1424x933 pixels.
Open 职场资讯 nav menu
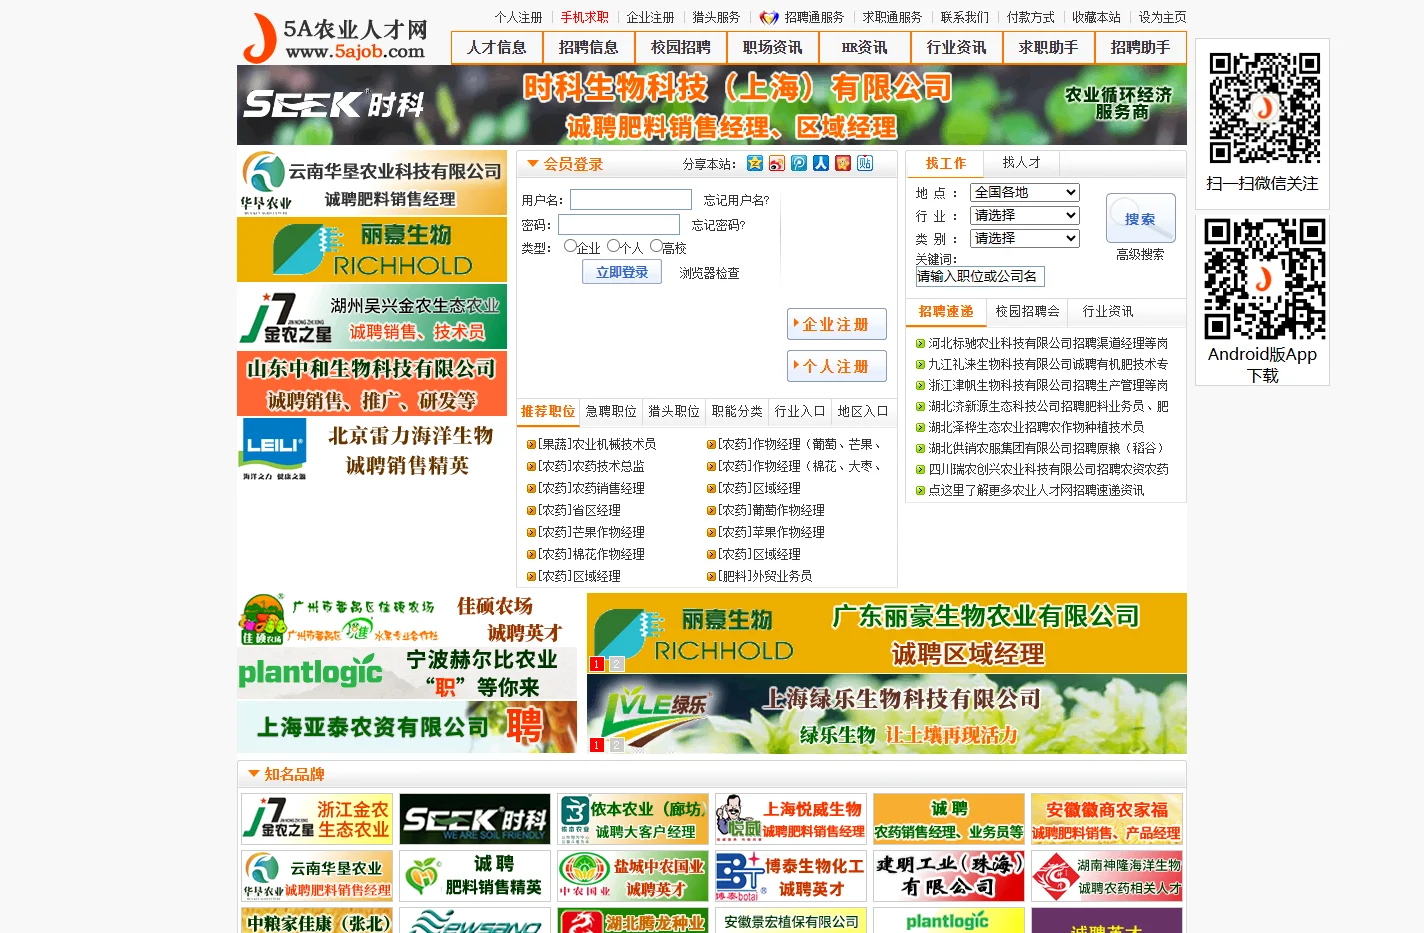click(x=773, y=47)
